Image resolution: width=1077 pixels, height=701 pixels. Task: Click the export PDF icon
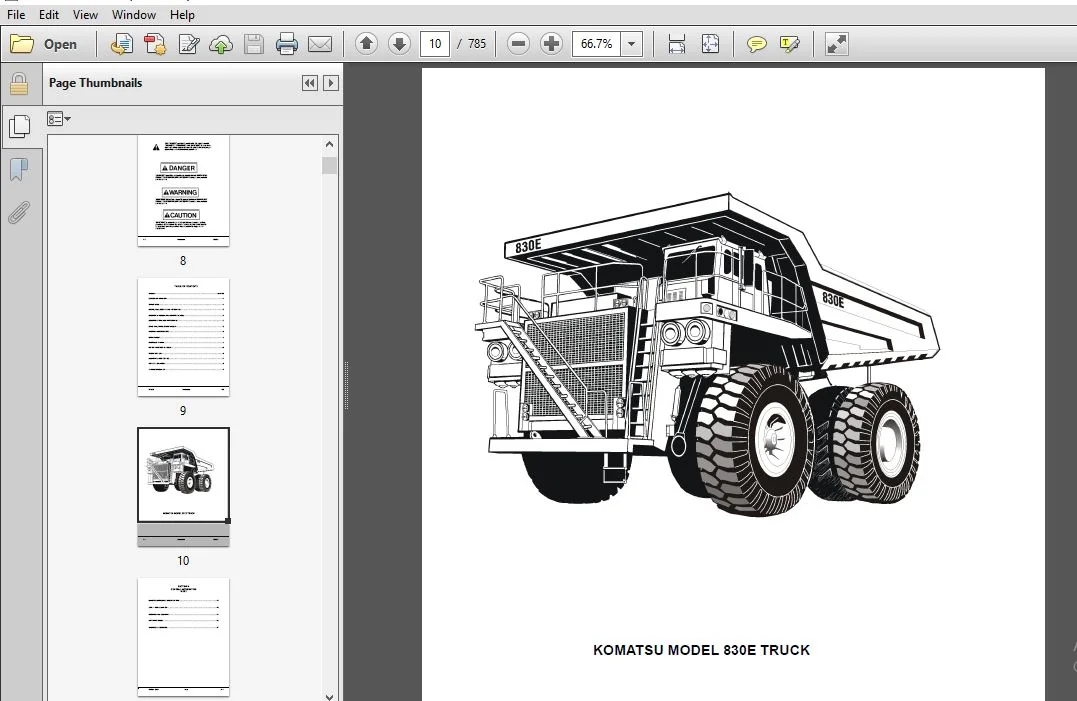pyautogui.click(x=155, y=44)
